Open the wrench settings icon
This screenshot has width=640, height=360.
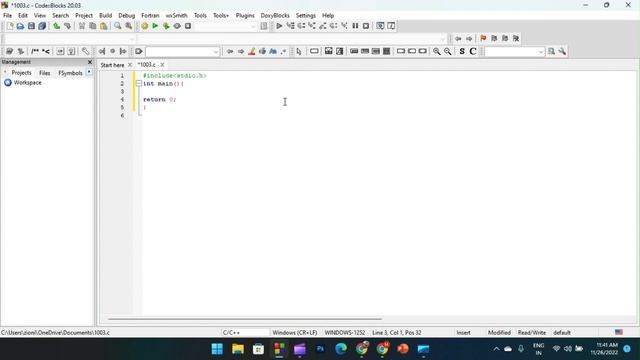coord(562,51)
